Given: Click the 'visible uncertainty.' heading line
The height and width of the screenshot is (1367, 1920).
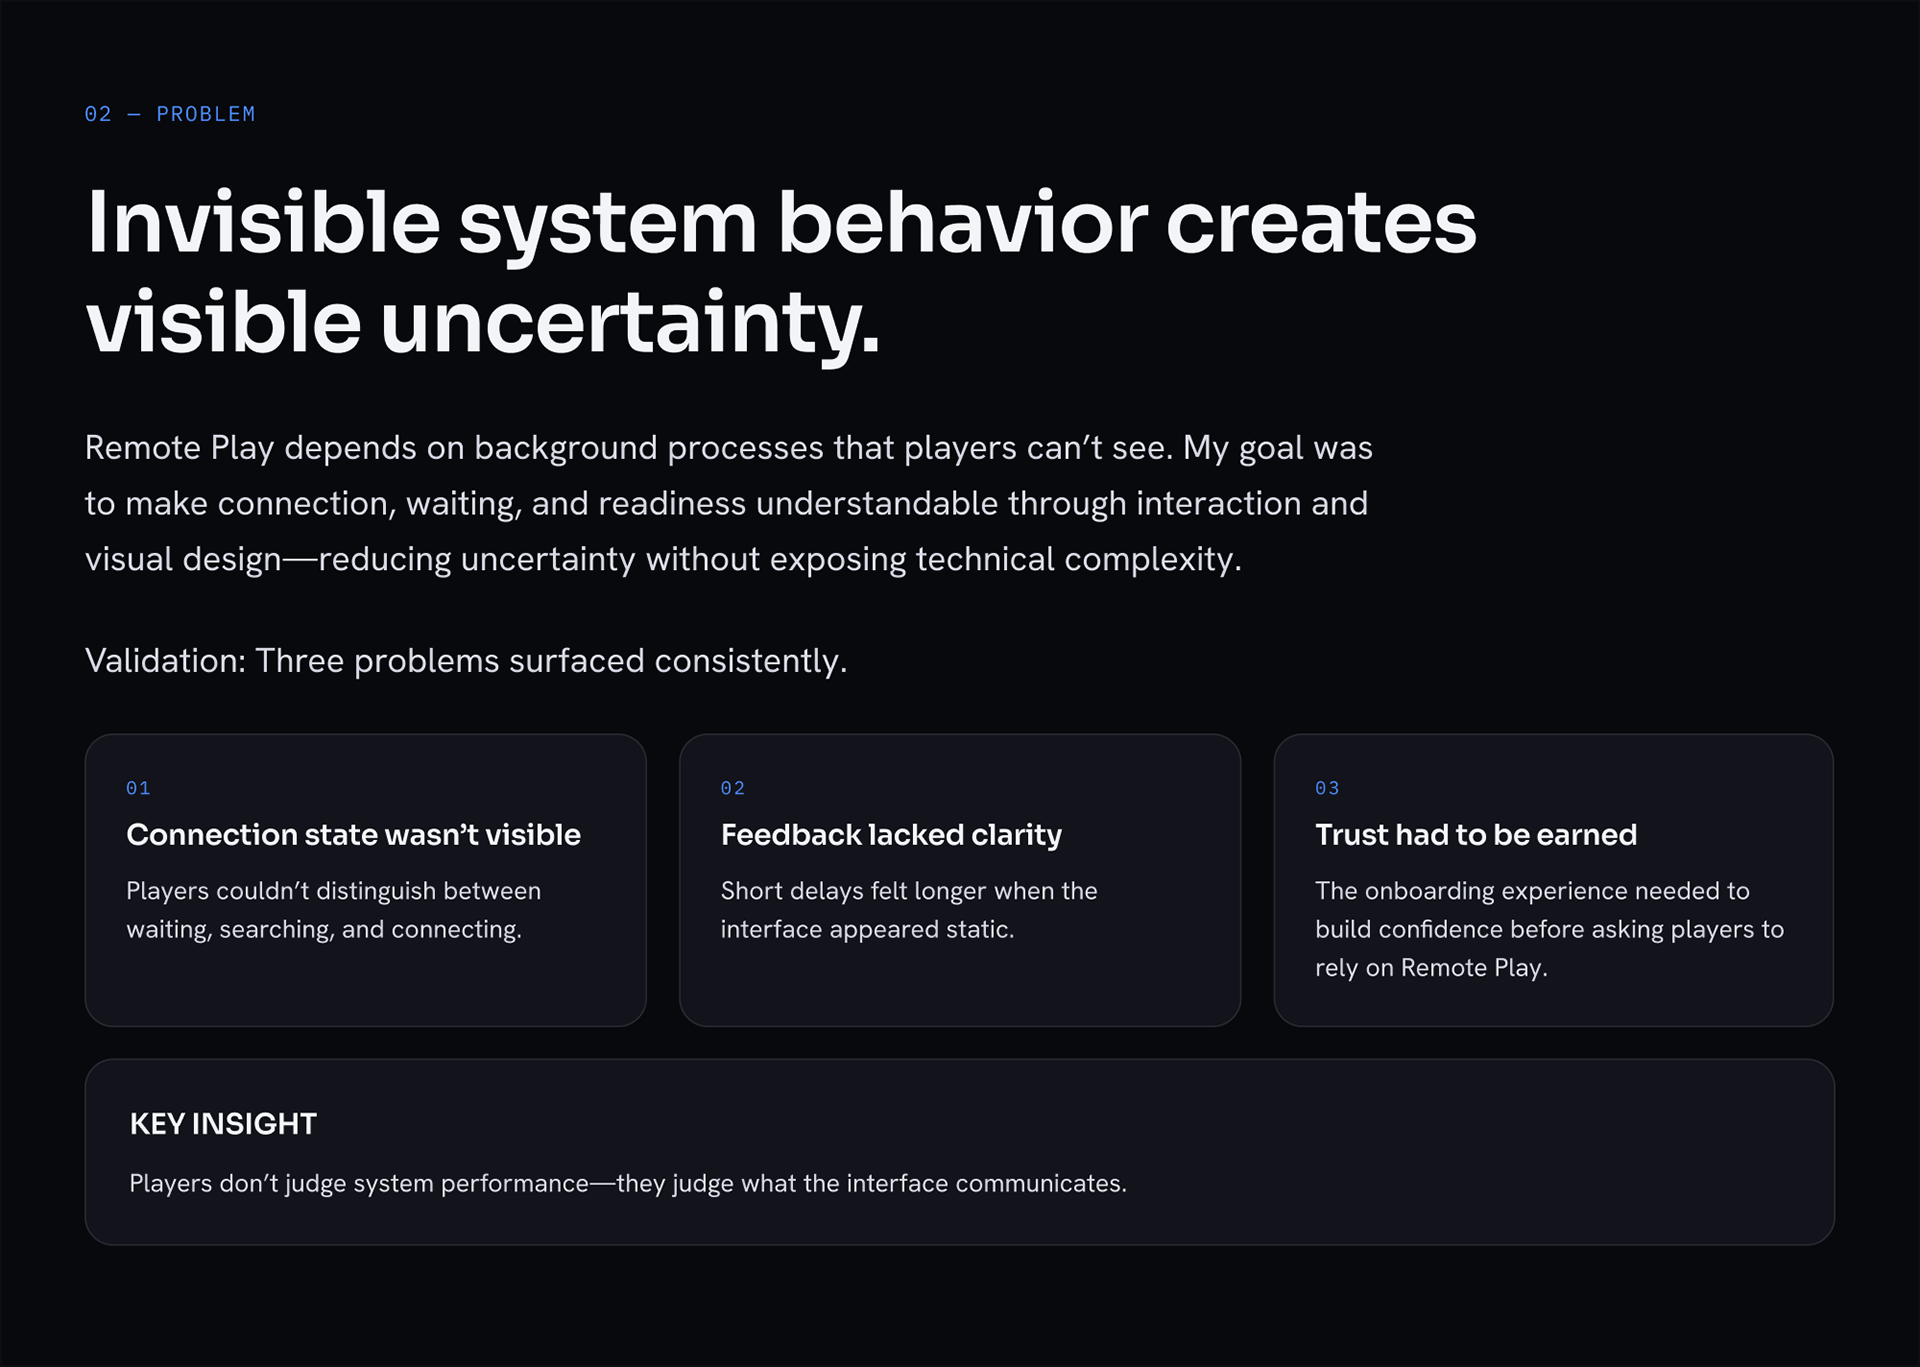Looking at the screenshot, I should click(483, 324).
